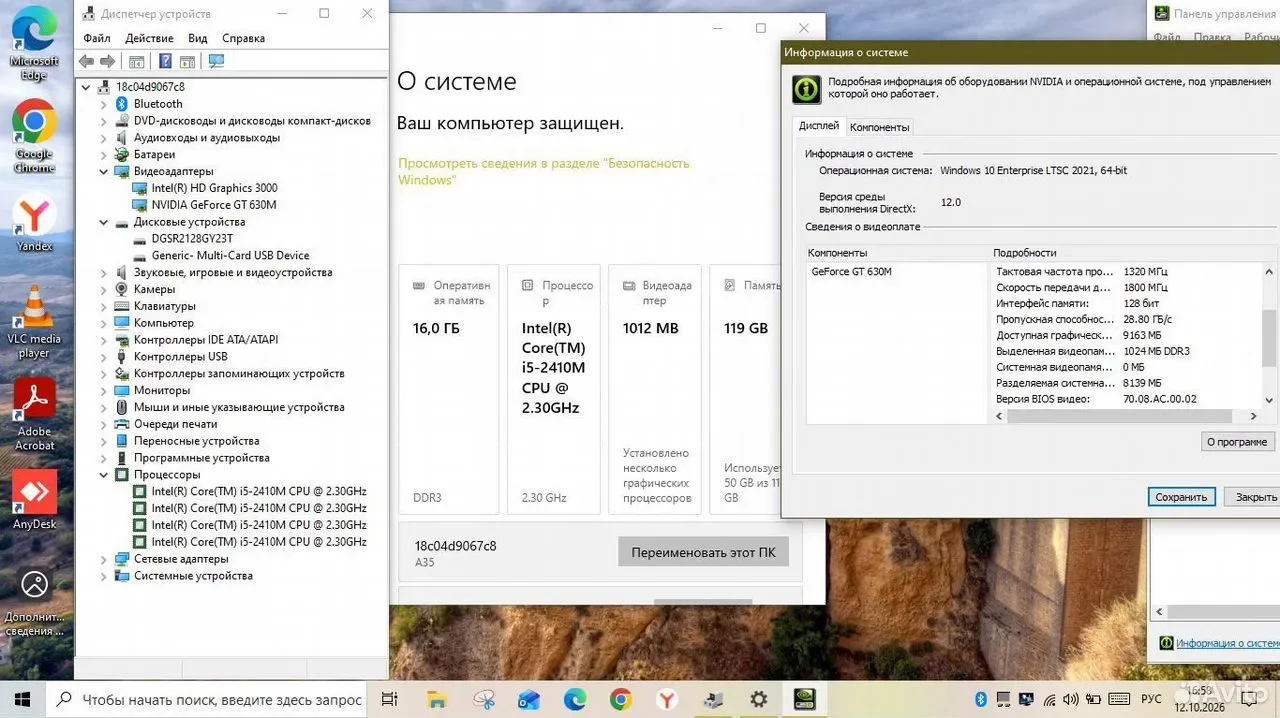Image resolution: width=1280 pixels, height=718 pixels.
Task: Click the Windows Start button
Action: pos(21,699)
